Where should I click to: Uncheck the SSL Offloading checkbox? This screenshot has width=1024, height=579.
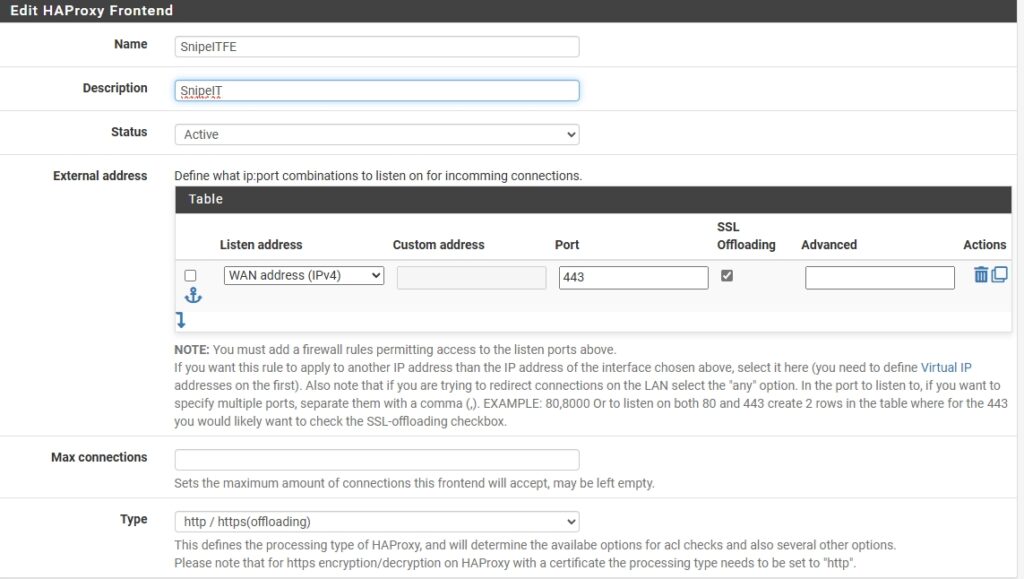tap(726, 275)
